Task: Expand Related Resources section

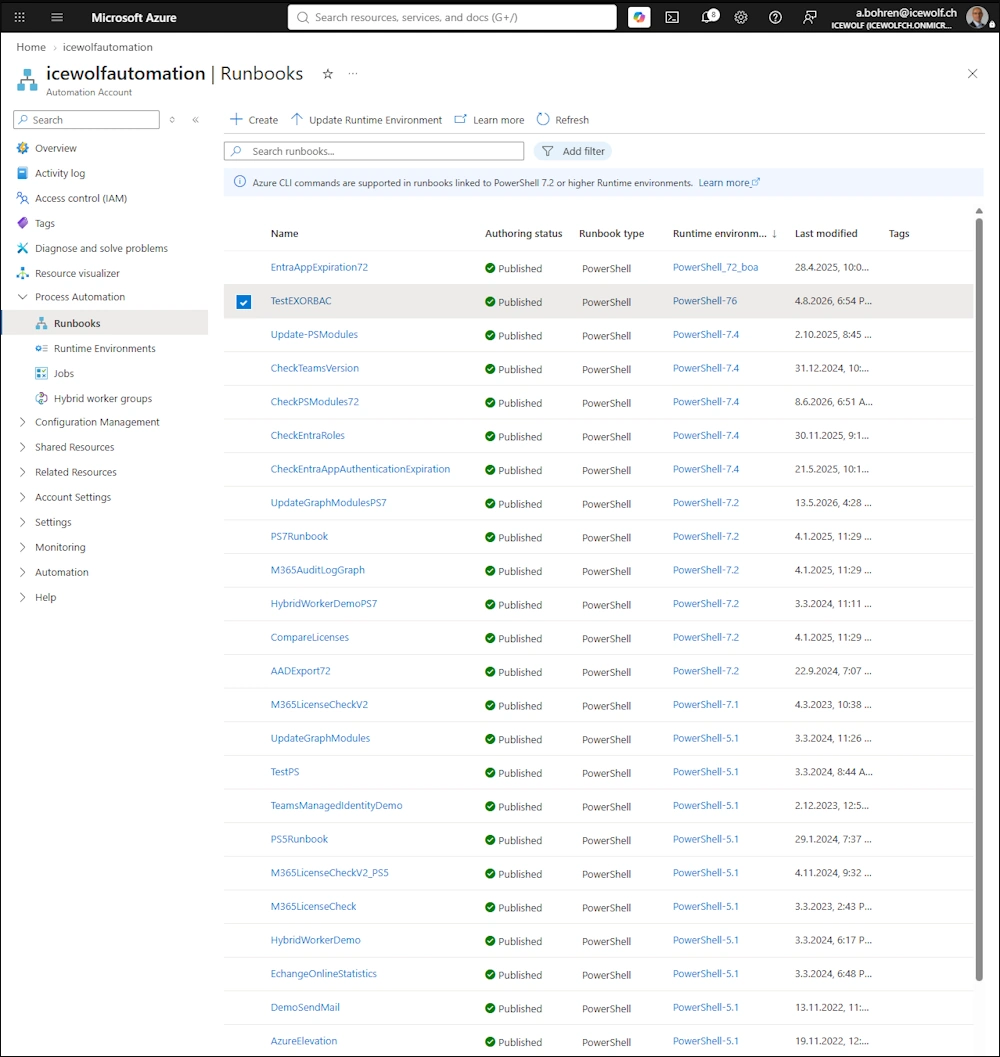Action: coord(22,472)
